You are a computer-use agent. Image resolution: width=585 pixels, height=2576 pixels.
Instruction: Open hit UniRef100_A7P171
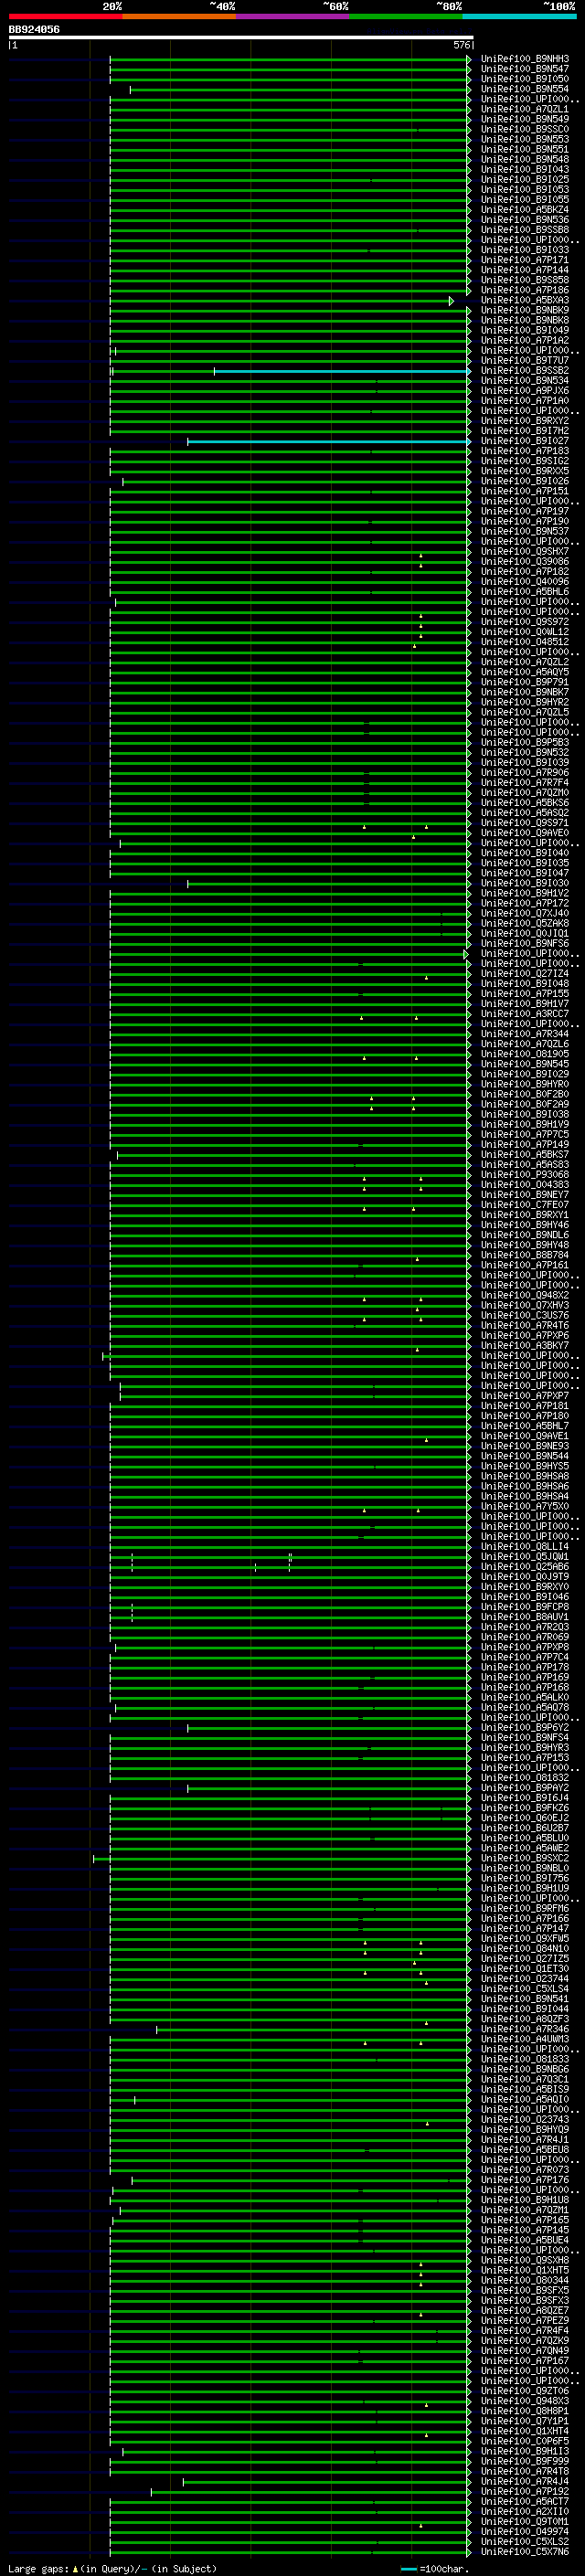pyautogui.click(x=525, y=260)
